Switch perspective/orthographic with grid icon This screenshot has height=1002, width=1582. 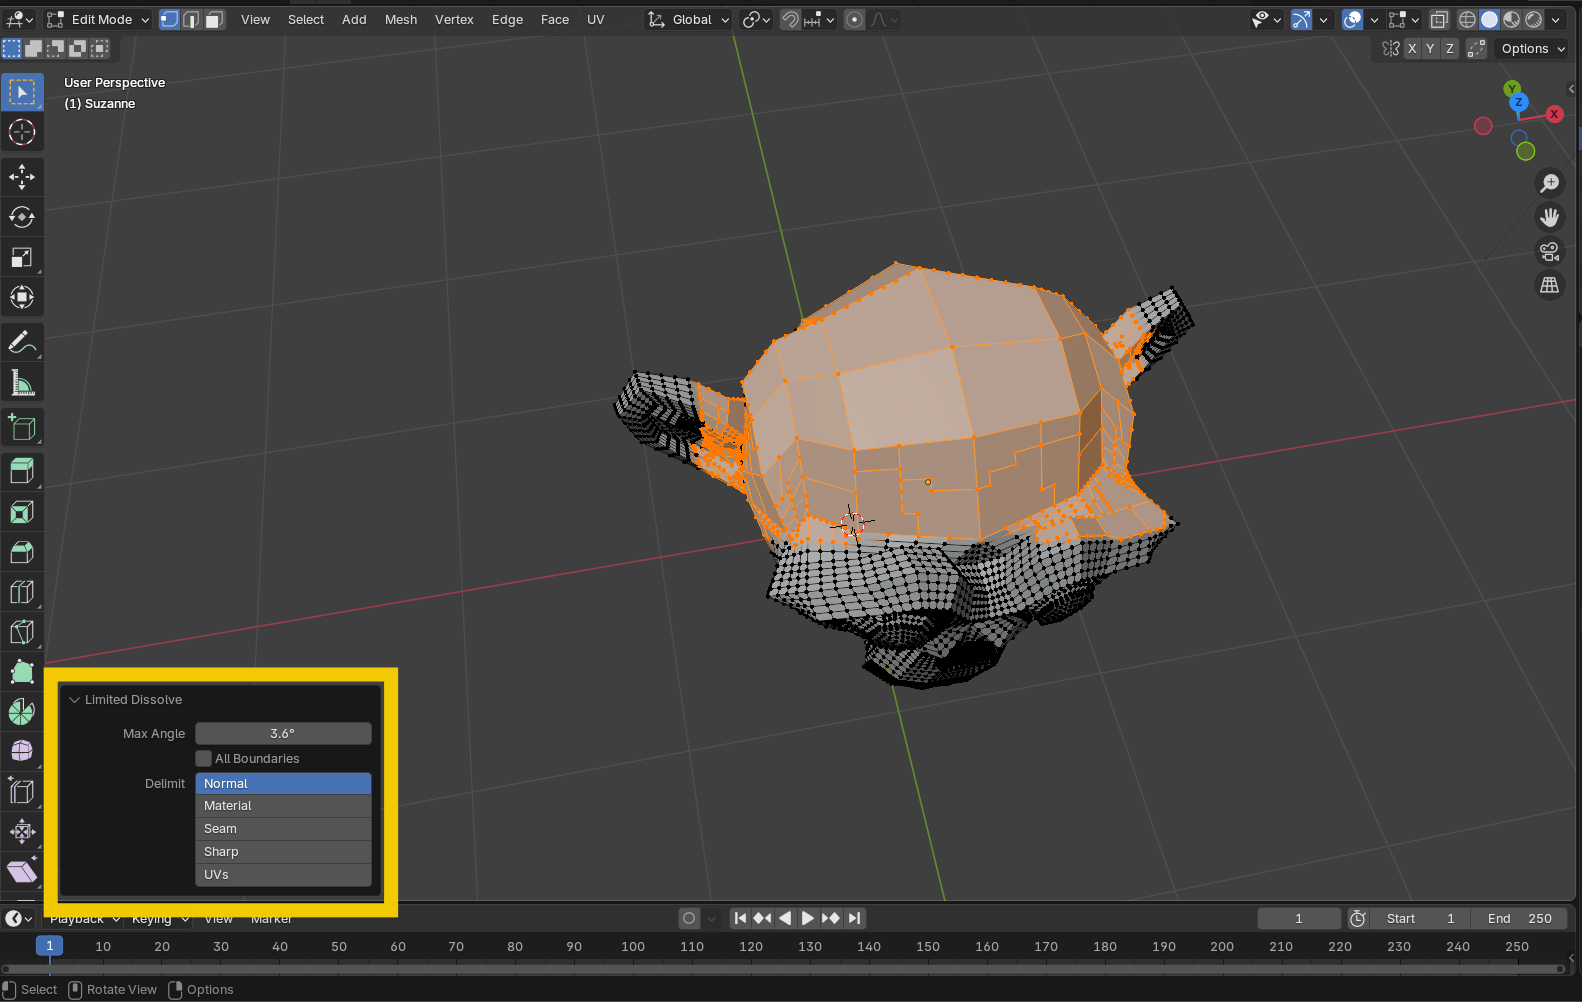(1549, 285)
